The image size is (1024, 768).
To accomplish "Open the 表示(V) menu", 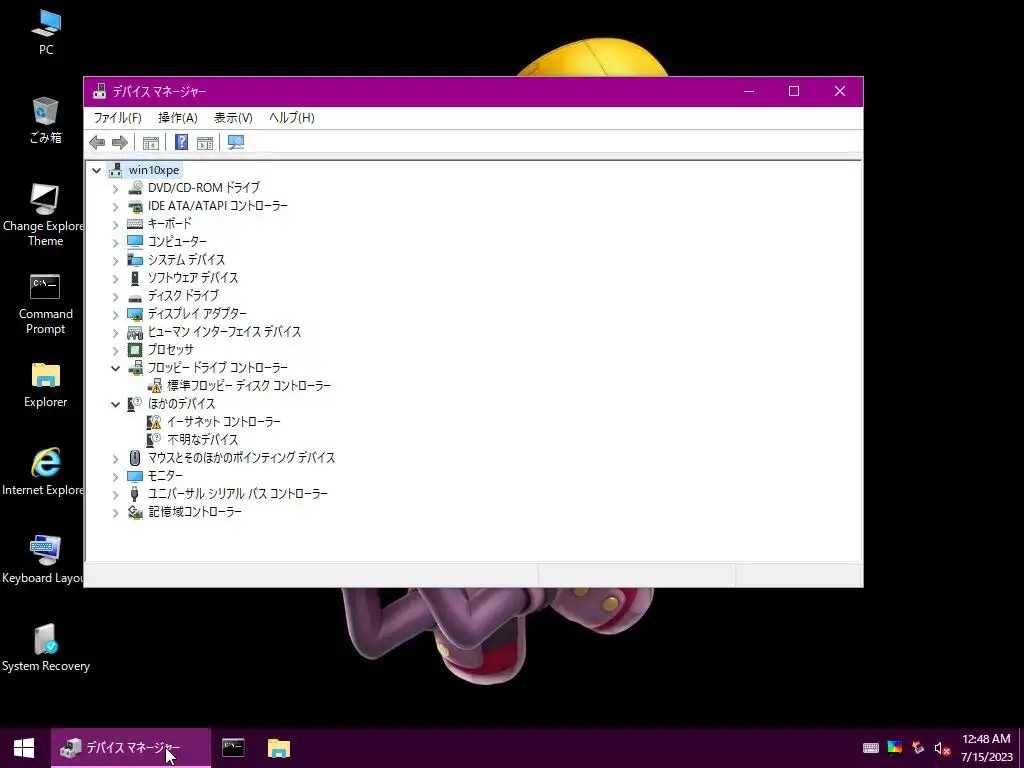I will (x=233, y=118).
